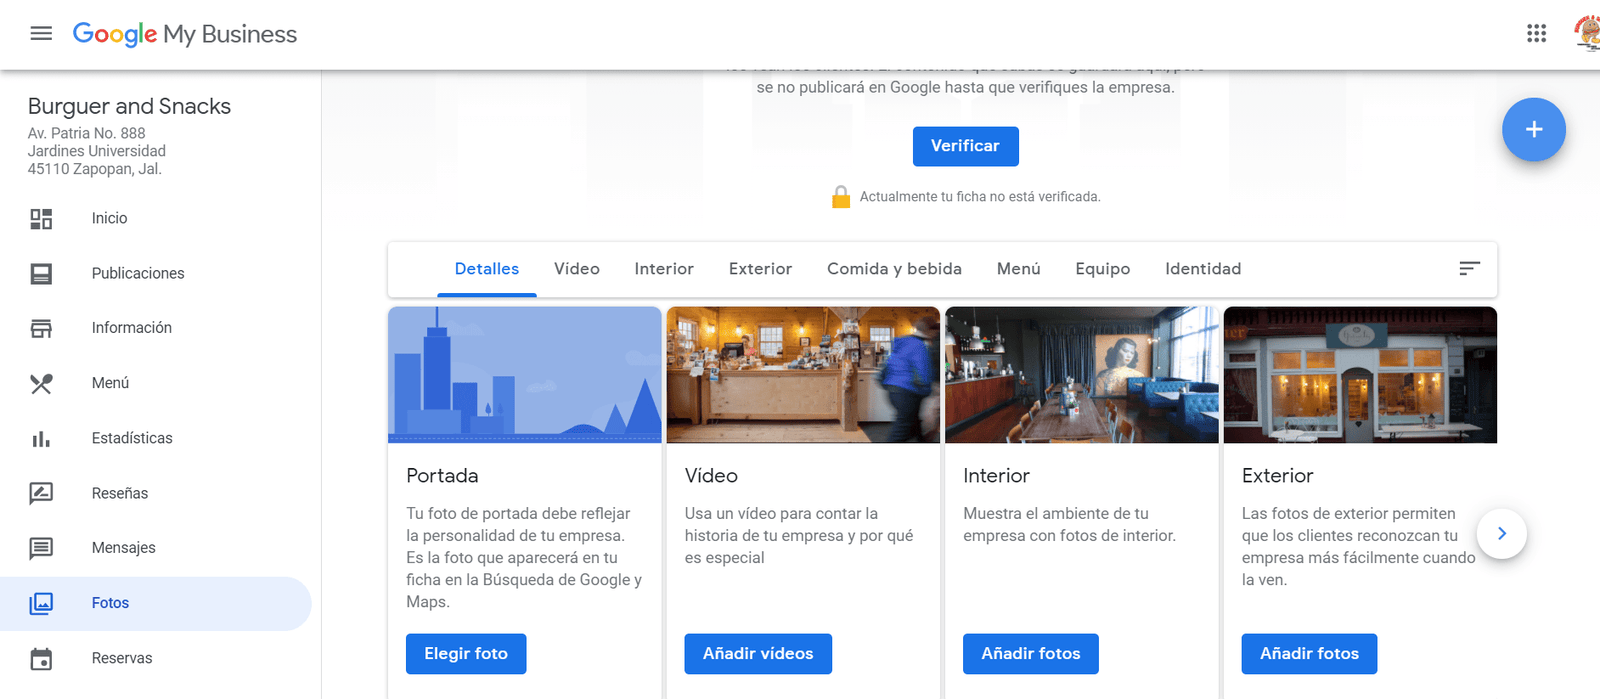Viewport: 1600px width, 699px height.
Task: Click the Inicio dashboard icon
Action: [x=41, y=219]
